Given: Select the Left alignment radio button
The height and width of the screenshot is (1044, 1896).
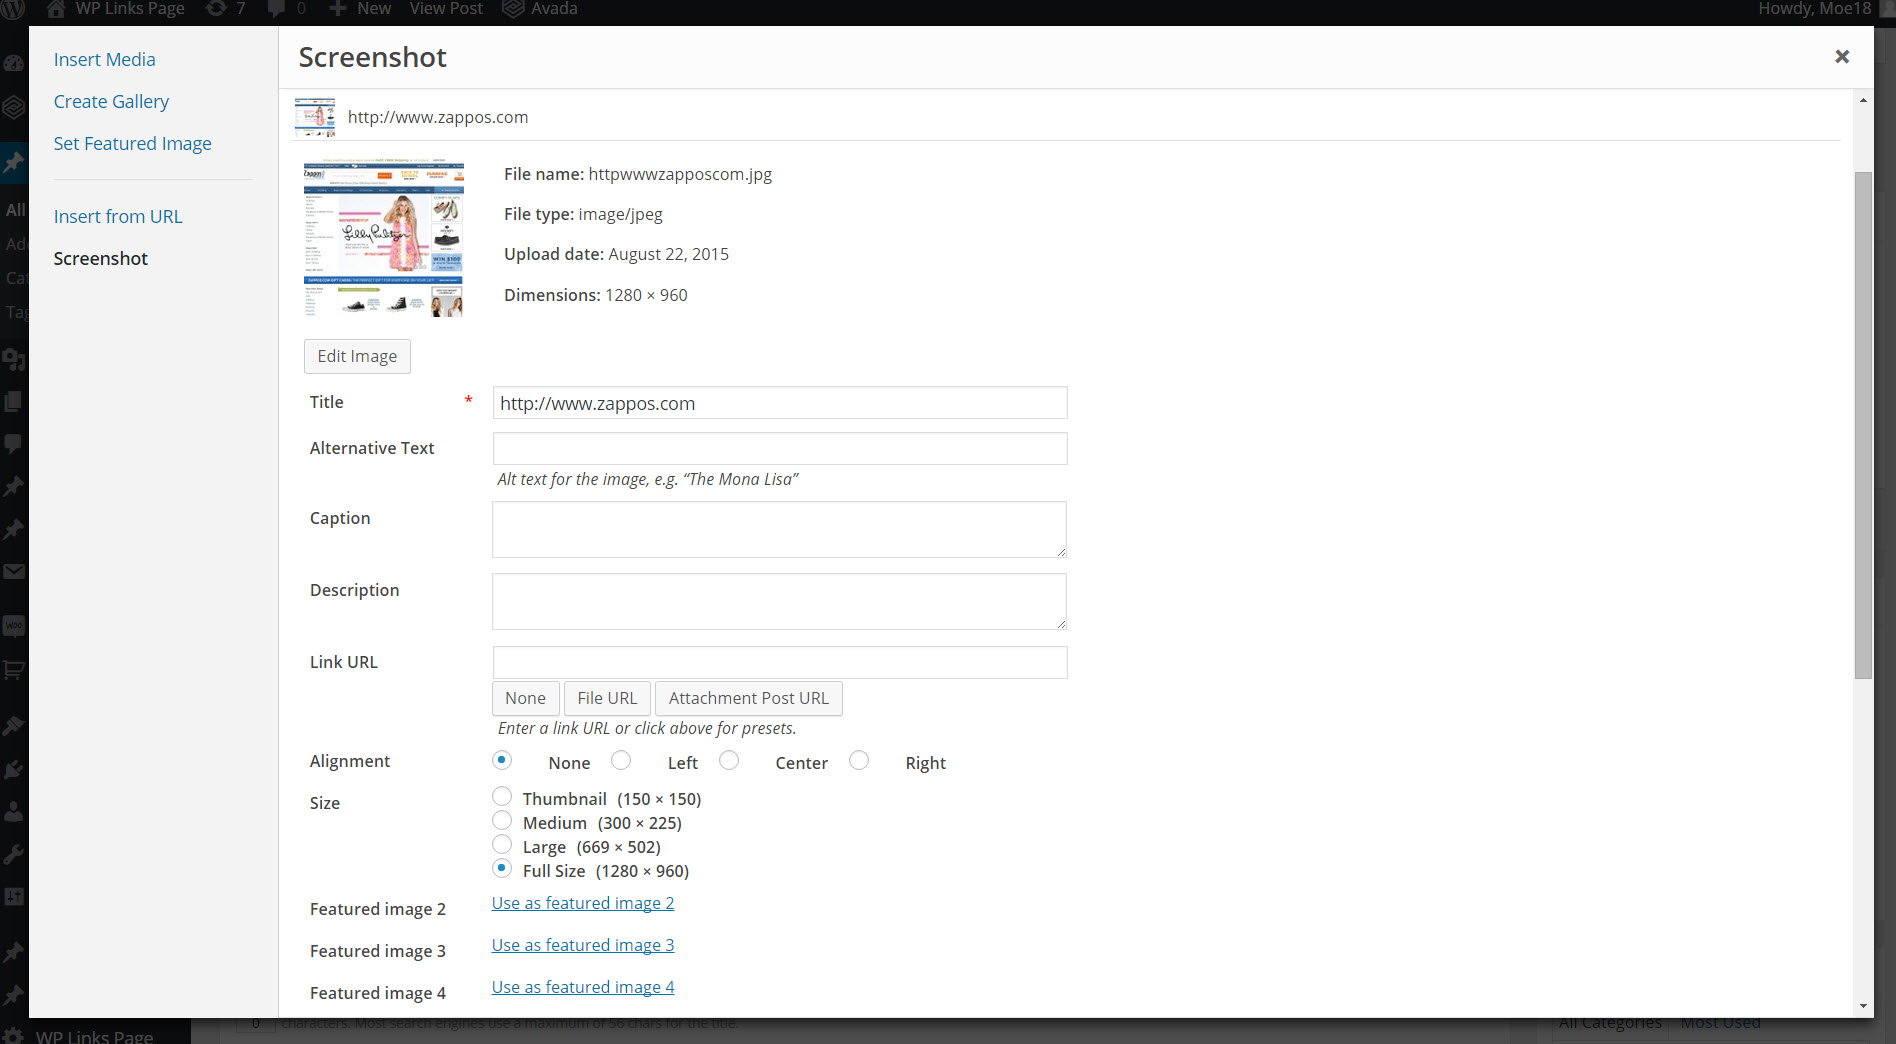Looking at the screenshot, I should [622, 761].
